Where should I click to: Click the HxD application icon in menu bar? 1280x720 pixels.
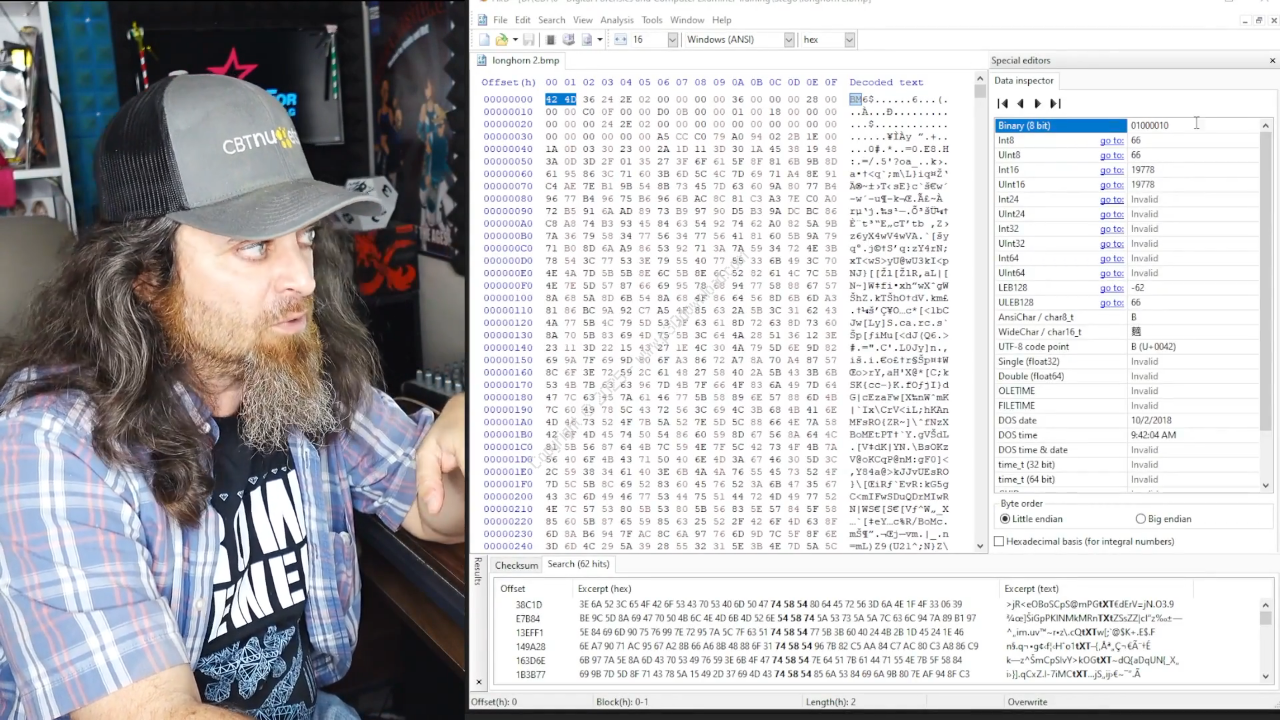point(482,20)
